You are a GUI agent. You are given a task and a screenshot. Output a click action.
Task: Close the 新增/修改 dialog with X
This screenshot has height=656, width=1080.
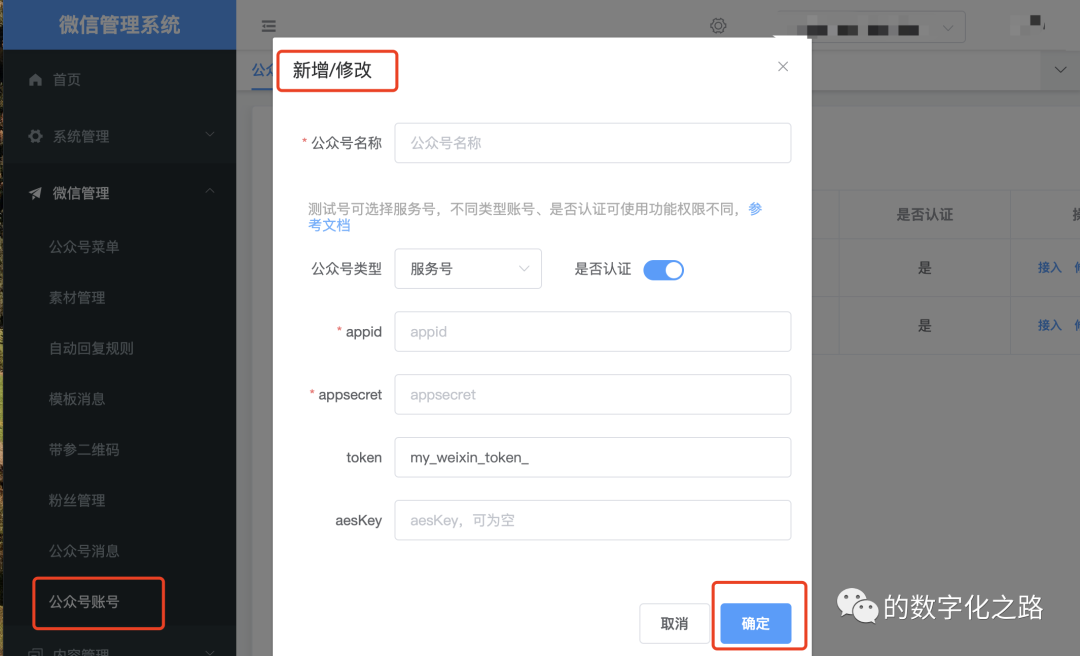coord(782,66)
